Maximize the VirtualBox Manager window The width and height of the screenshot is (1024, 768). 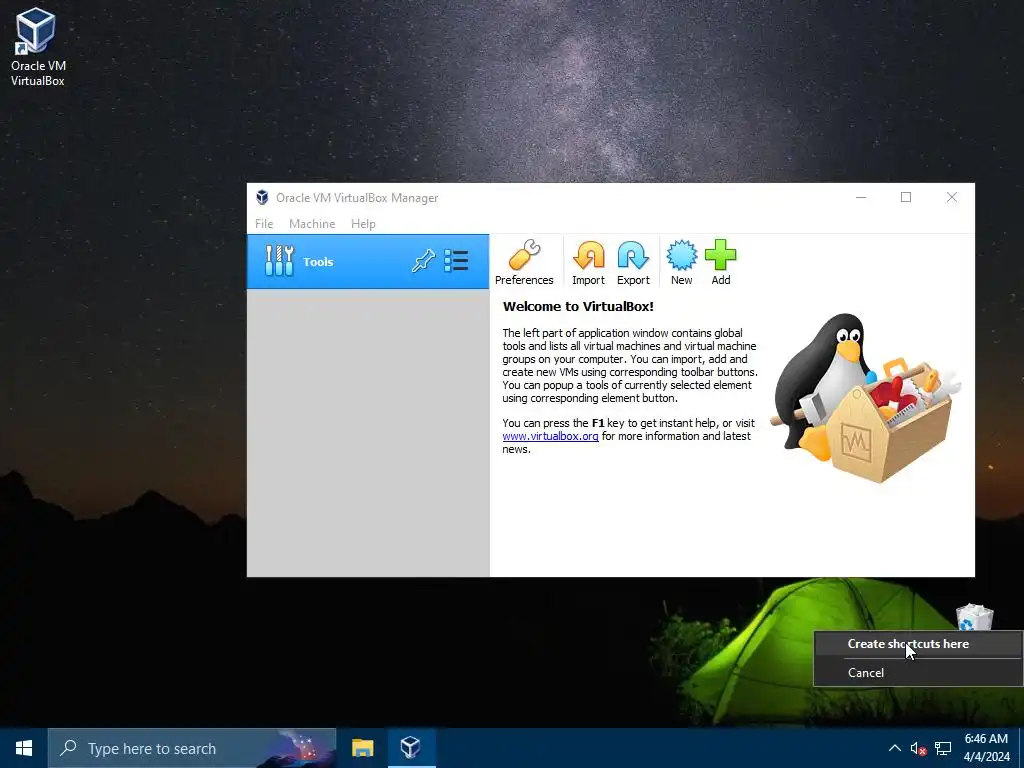coord(906,197)
